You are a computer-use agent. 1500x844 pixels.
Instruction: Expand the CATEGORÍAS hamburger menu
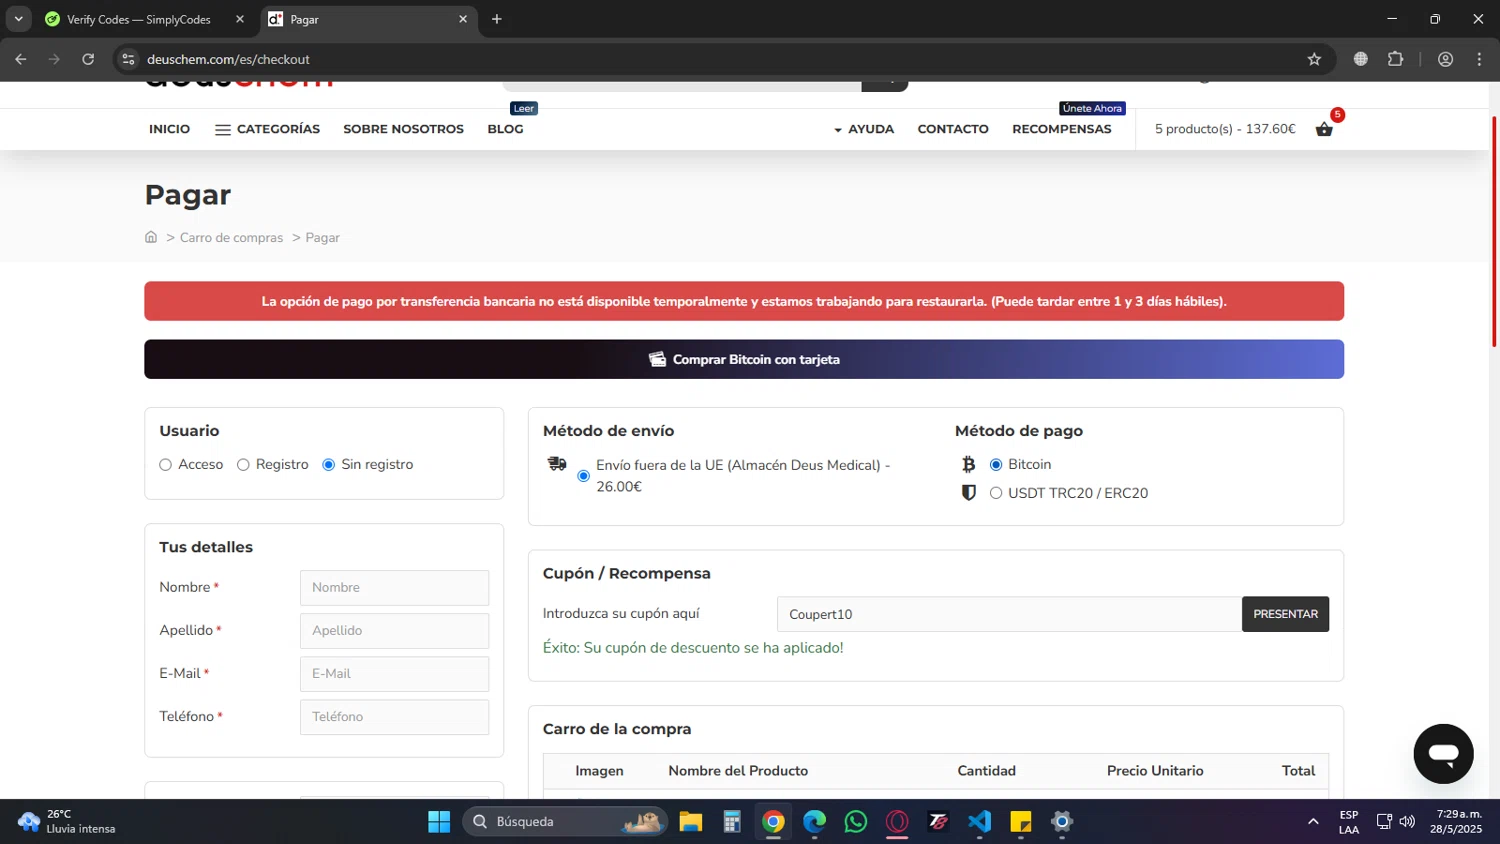pos(267,129)
